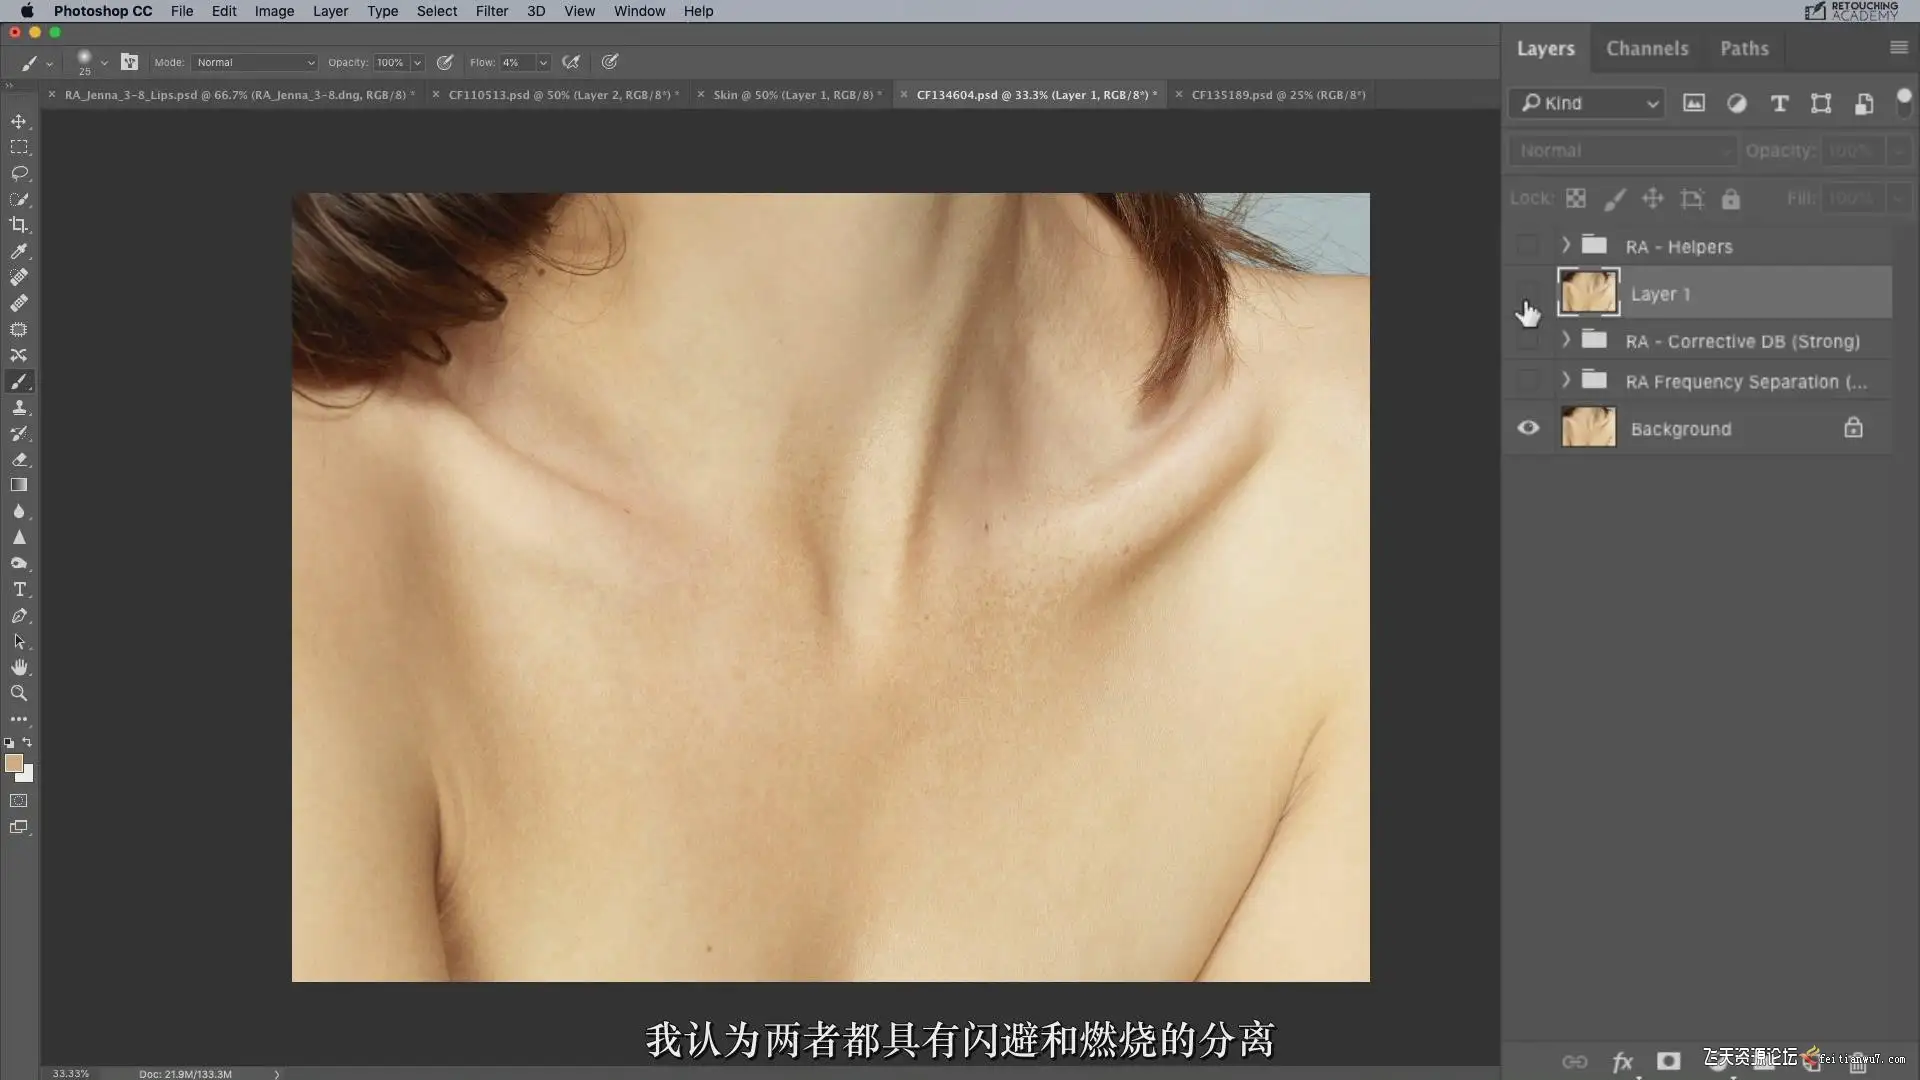This screenshot has width=1920, height=1080.
Task: Click the foreground color swatch
Action: [13, 764]
